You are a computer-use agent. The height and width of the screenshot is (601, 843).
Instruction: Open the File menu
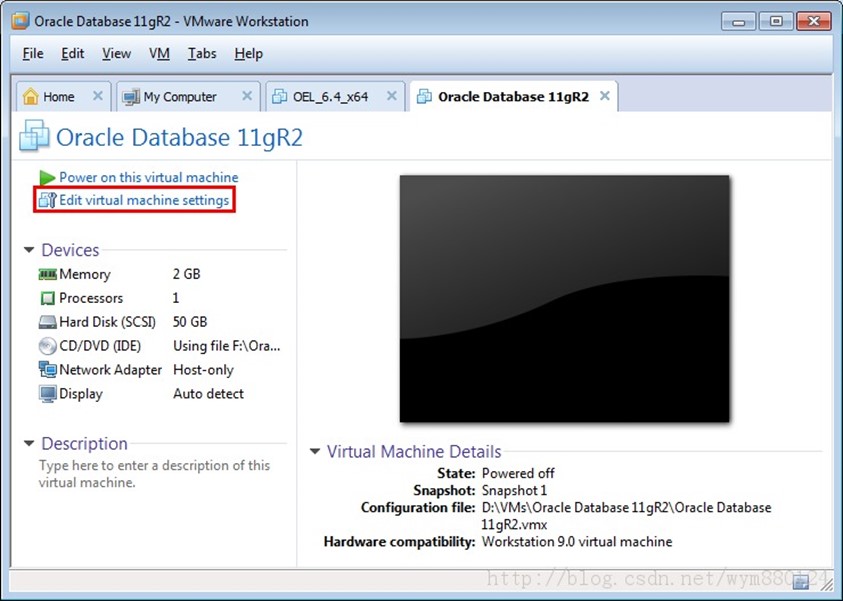pyautogui.click(x=33, y=54)
